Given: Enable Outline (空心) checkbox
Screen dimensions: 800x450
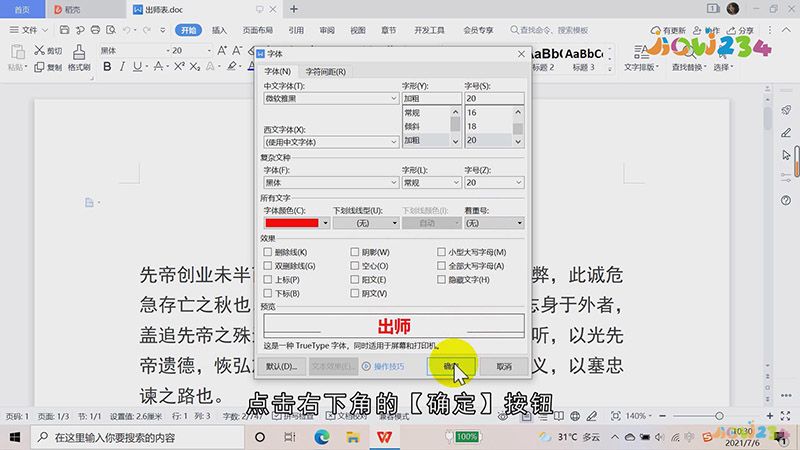Looking at the screenshot, I should [355, 266].
